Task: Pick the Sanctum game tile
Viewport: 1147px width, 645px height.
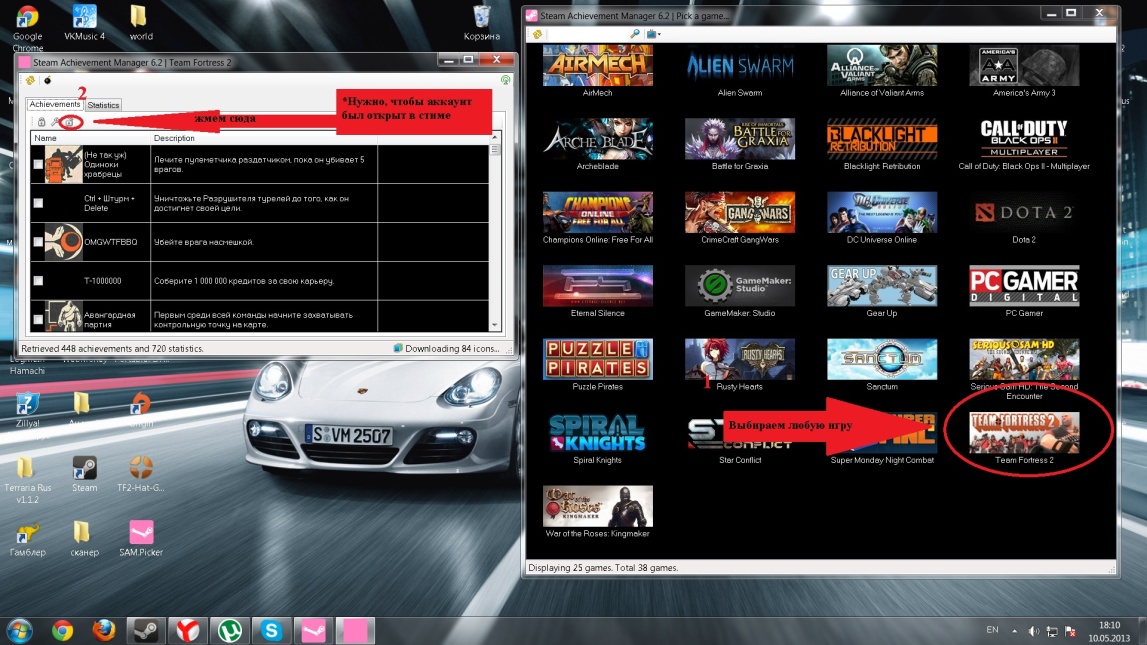Action: pyautogui.click(x=881, y=359)
